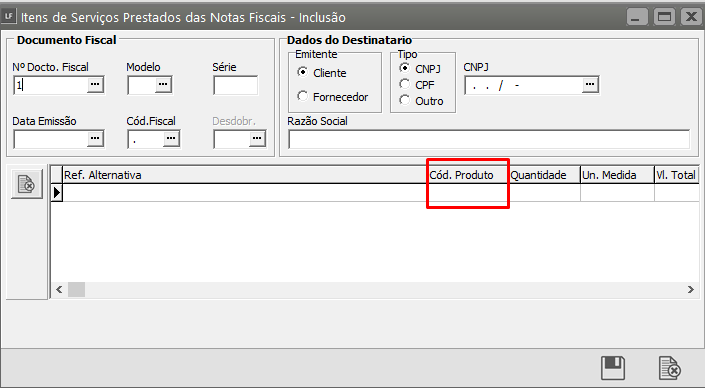Open the Modelo lookup ellipsis button
This screenshot has height=388, width=705.
tap(163, 85)
